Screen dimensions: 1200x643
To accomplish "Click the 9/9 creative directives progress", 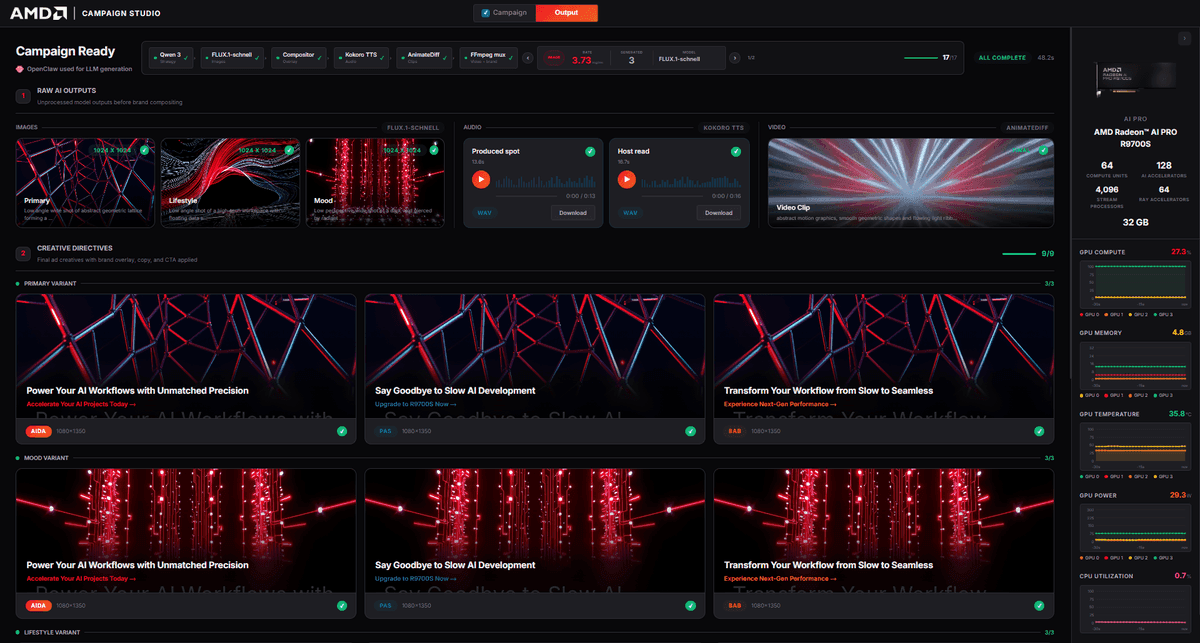I will [1028, 254].
